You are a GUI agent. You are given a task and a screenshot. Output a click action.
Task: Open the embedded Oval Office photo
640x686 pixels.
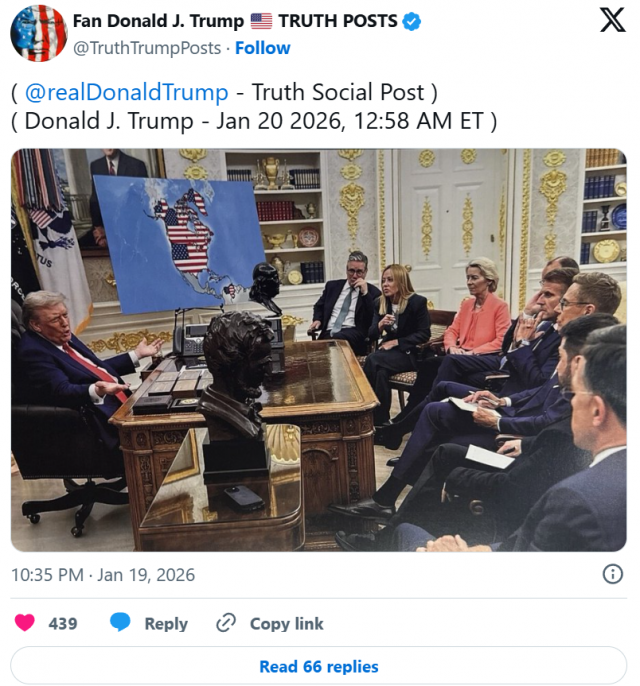(x=318, y=350)
